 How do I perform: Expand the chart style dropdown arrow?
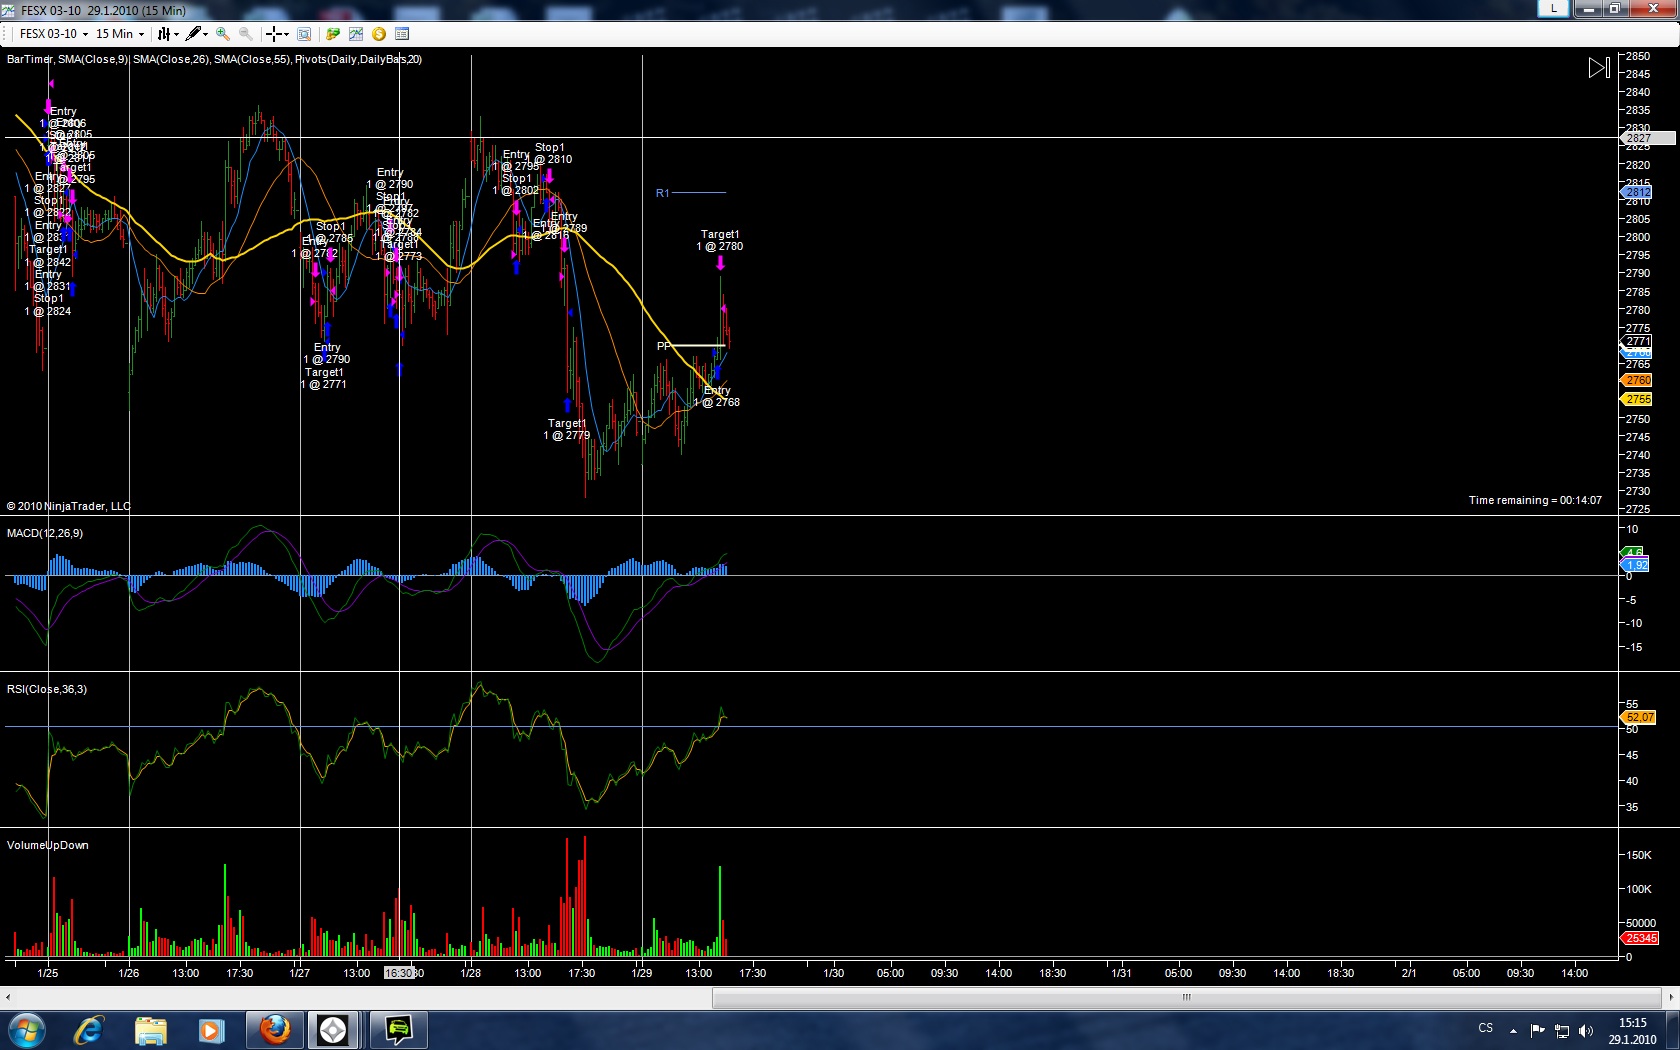[176, 34]
